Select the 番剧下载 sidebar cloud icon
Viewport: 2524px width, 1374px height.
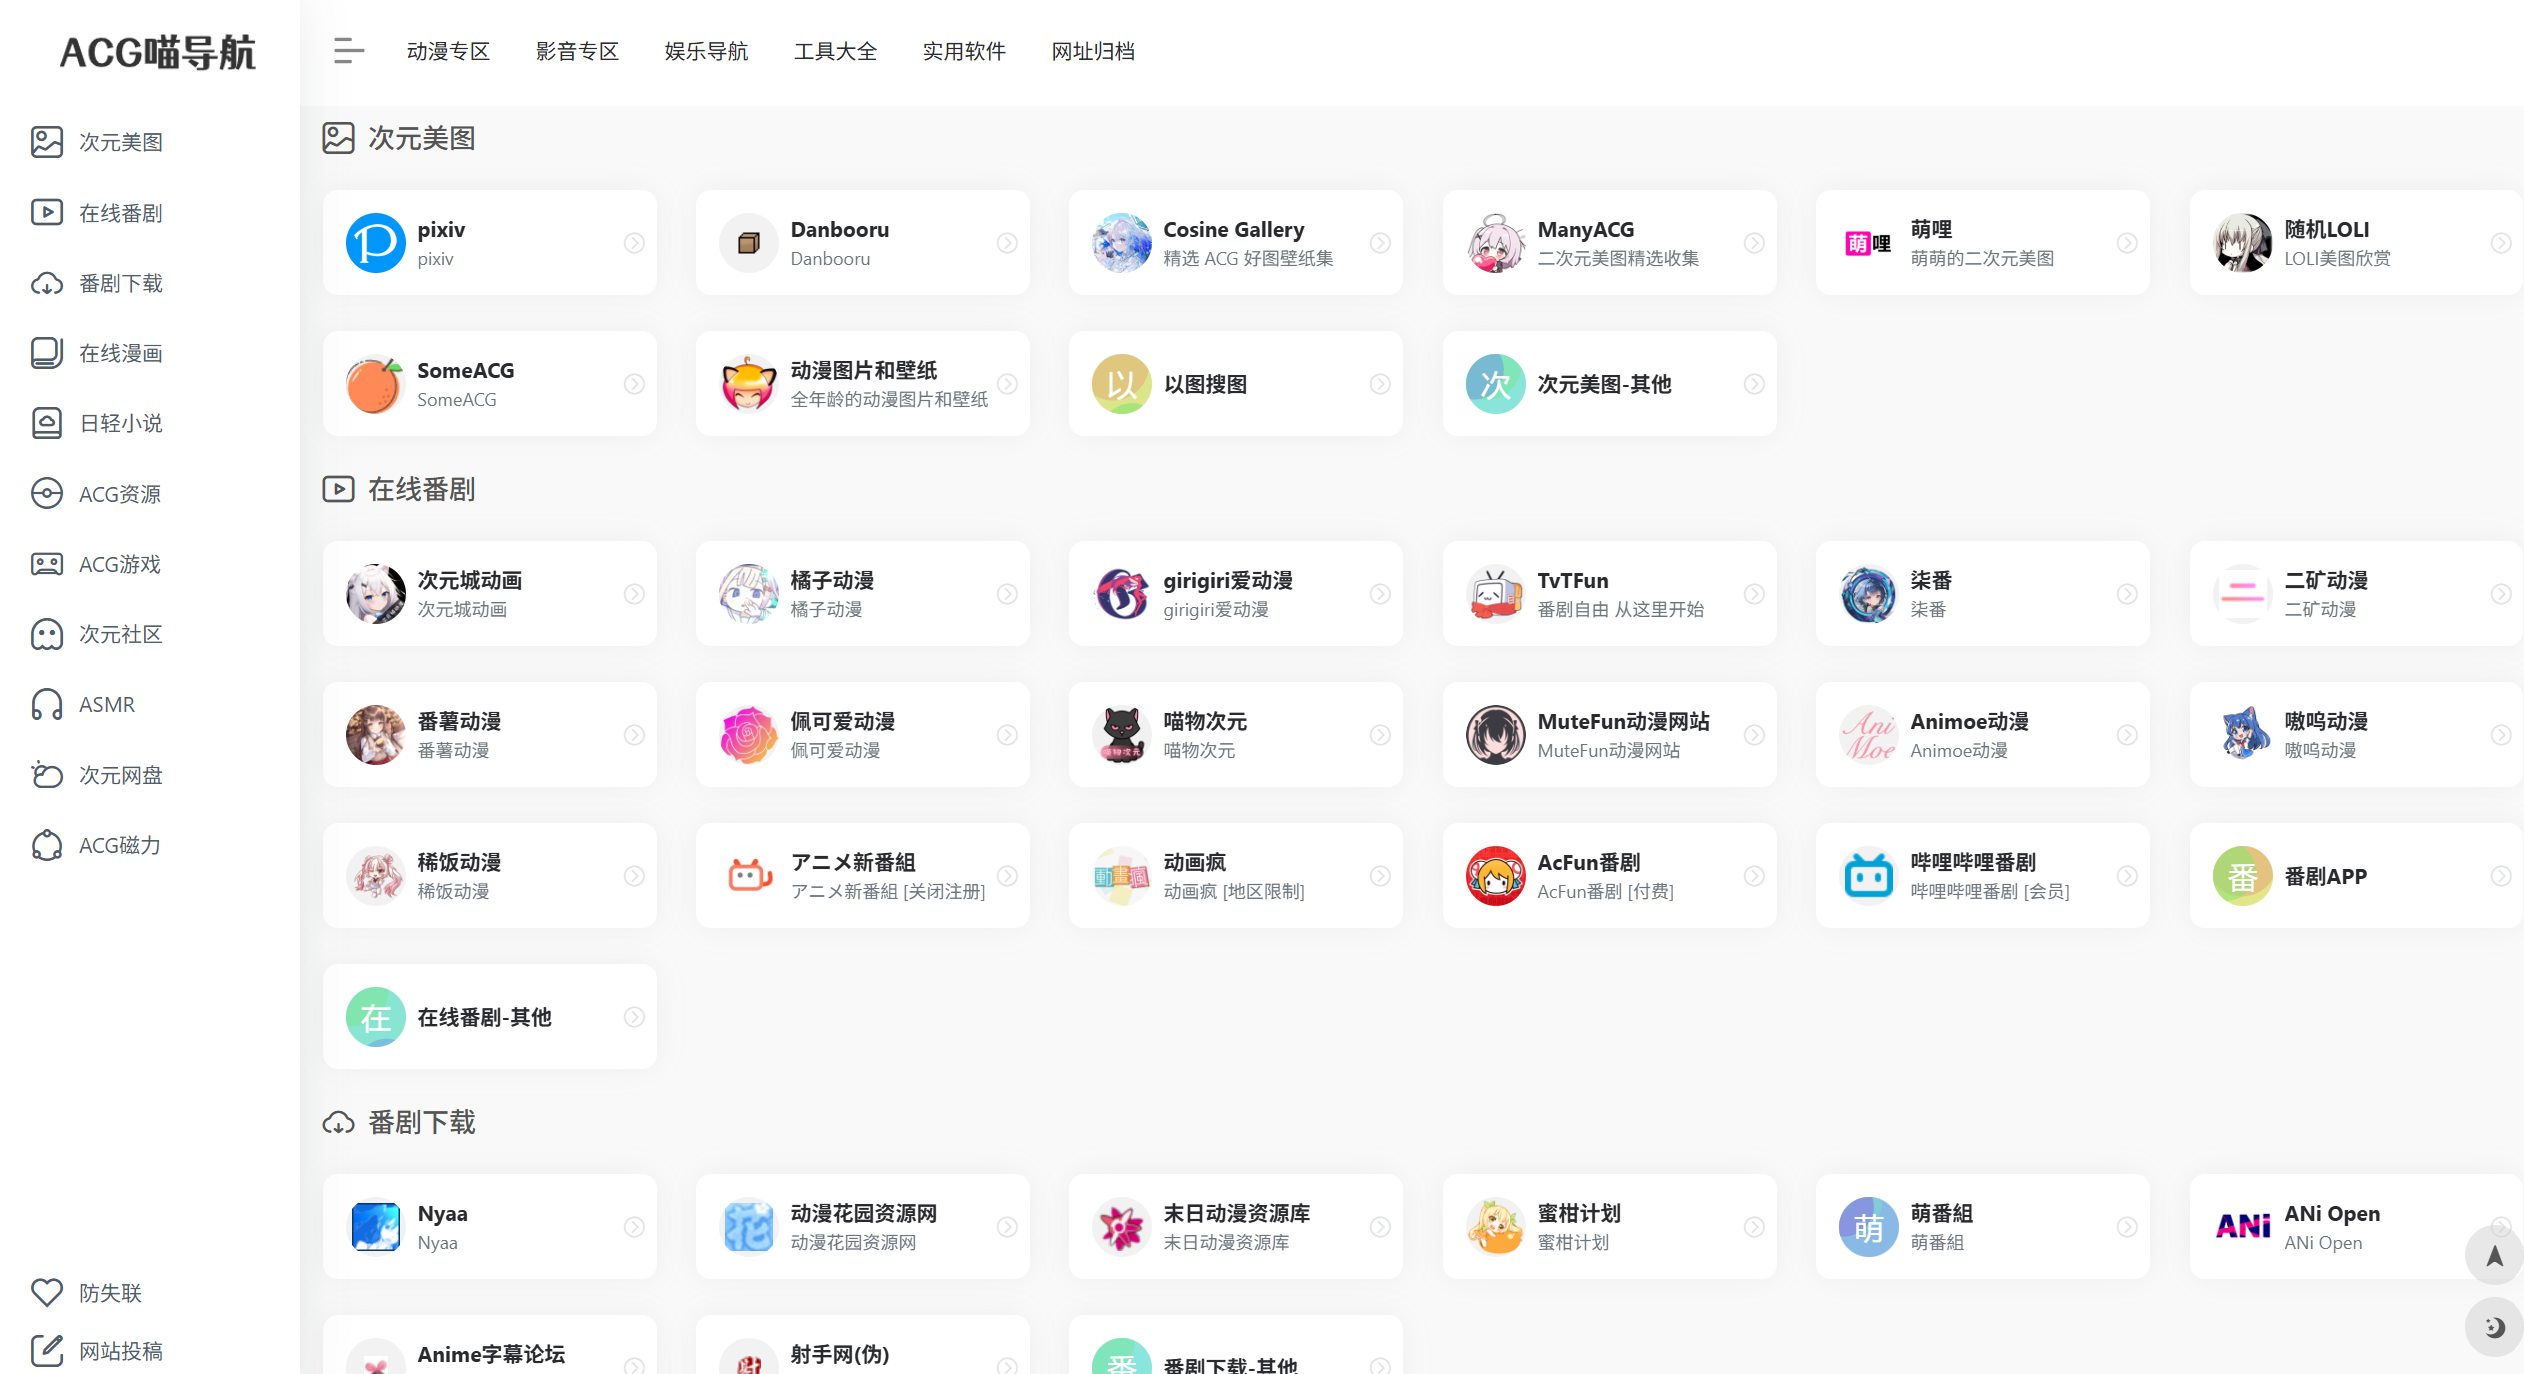click(x=46, y=283)
